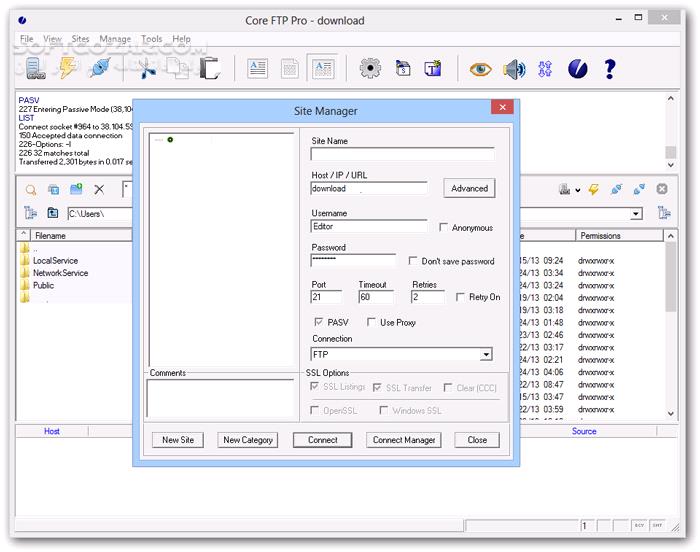Open the Help menu
The height and width of the screenshot is (552, 700).
[x=181, y=39]
